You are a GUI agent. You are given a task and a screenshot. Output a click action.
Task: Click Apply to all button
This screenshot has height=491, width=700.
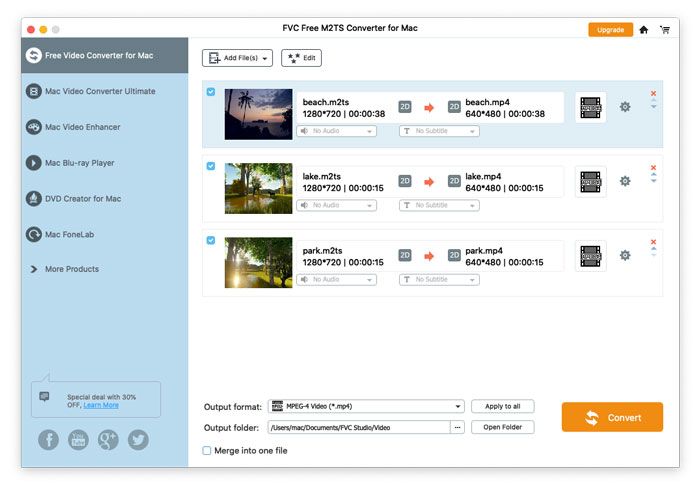pyautogui.click(x=503, y=406)
